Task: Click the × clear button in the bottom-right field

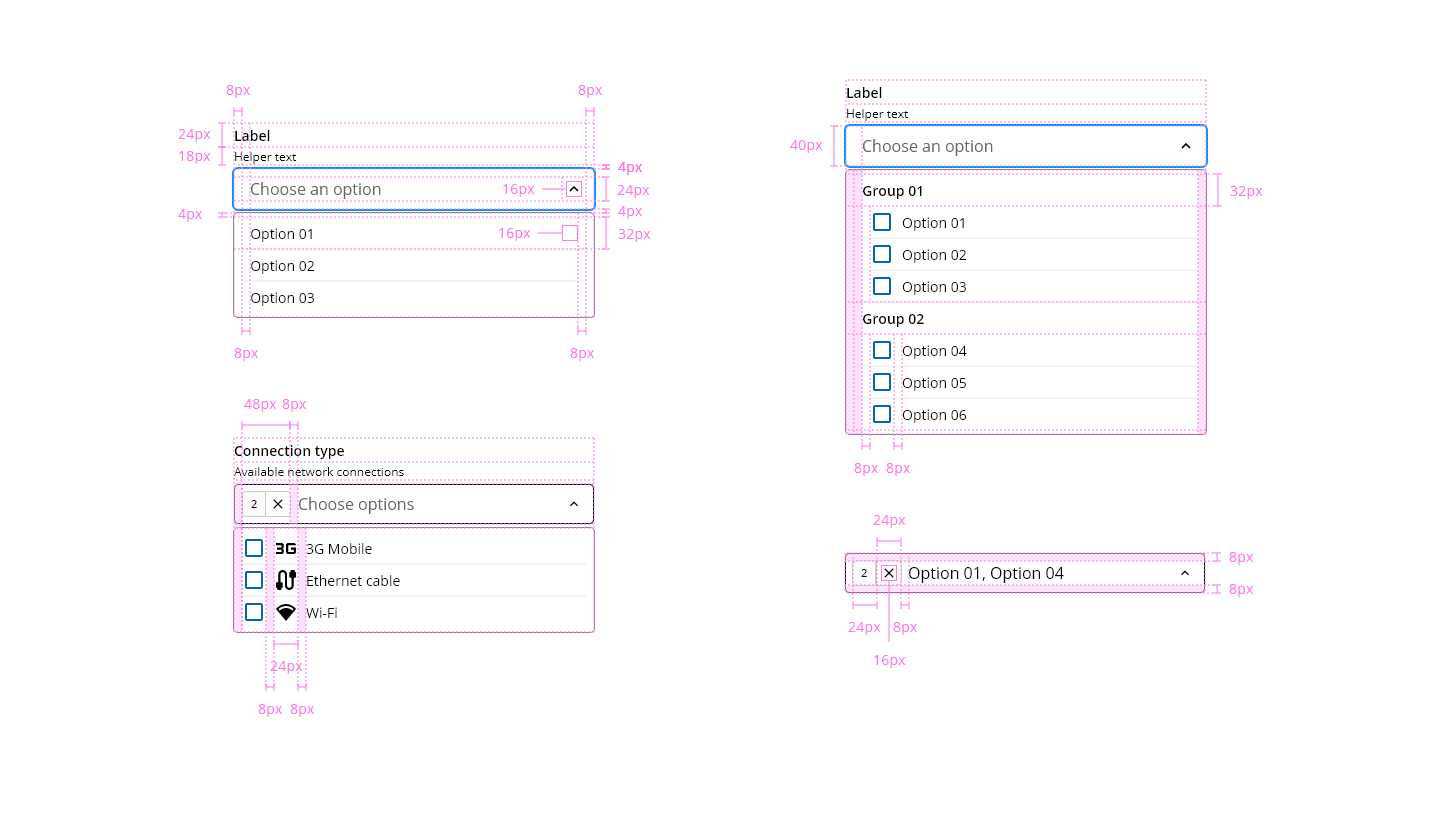Action: [x=888, y=572]
